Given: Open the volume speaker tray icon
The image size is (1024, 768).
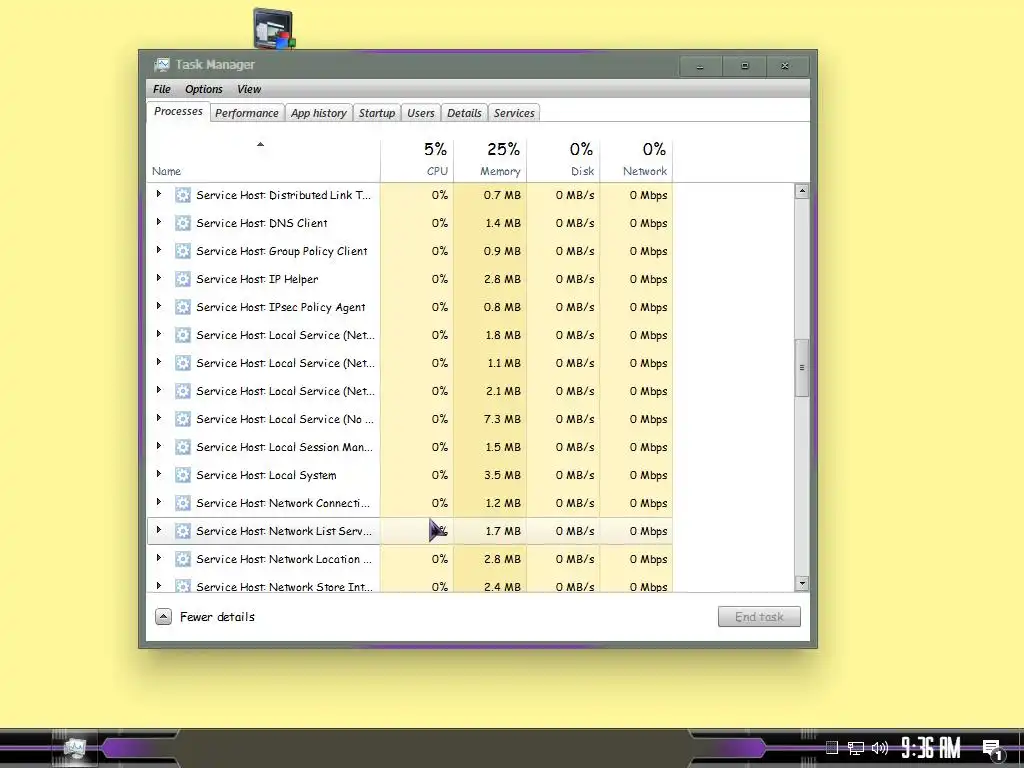Looking at the screenshot, I should click(880, 748).
